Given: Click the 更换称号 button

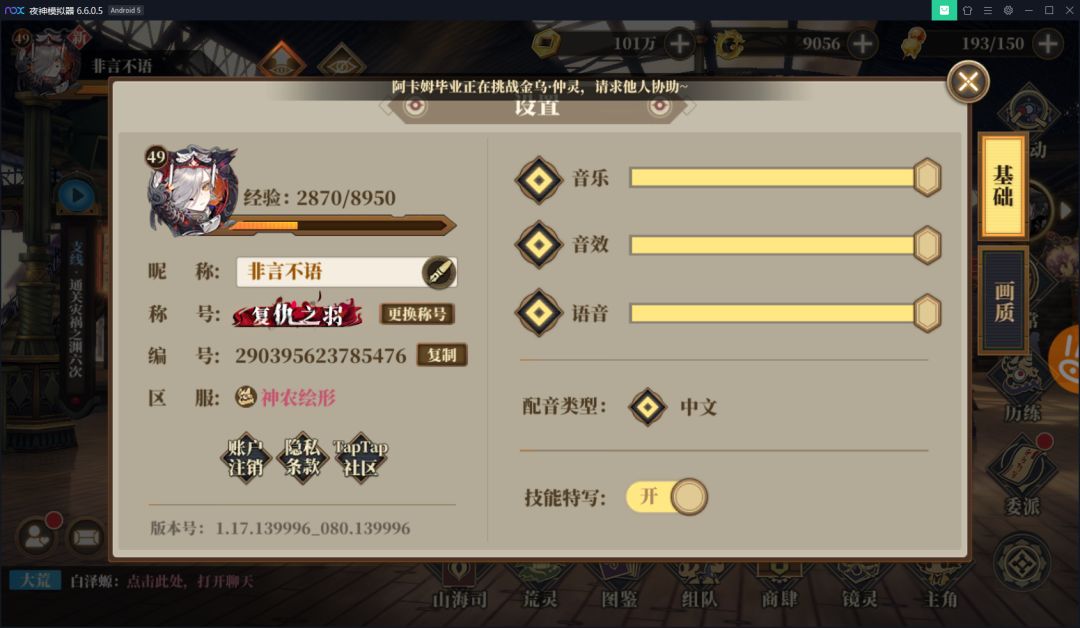Looking at the screenshot, I should point(417,314).
